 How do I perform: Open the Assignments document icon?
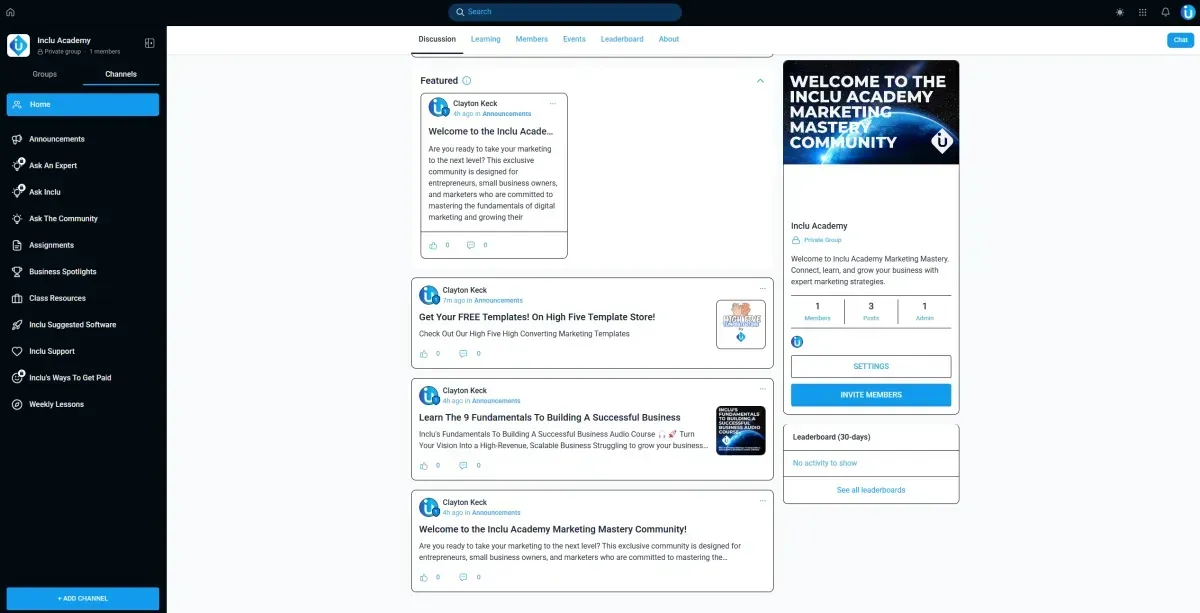17,245
